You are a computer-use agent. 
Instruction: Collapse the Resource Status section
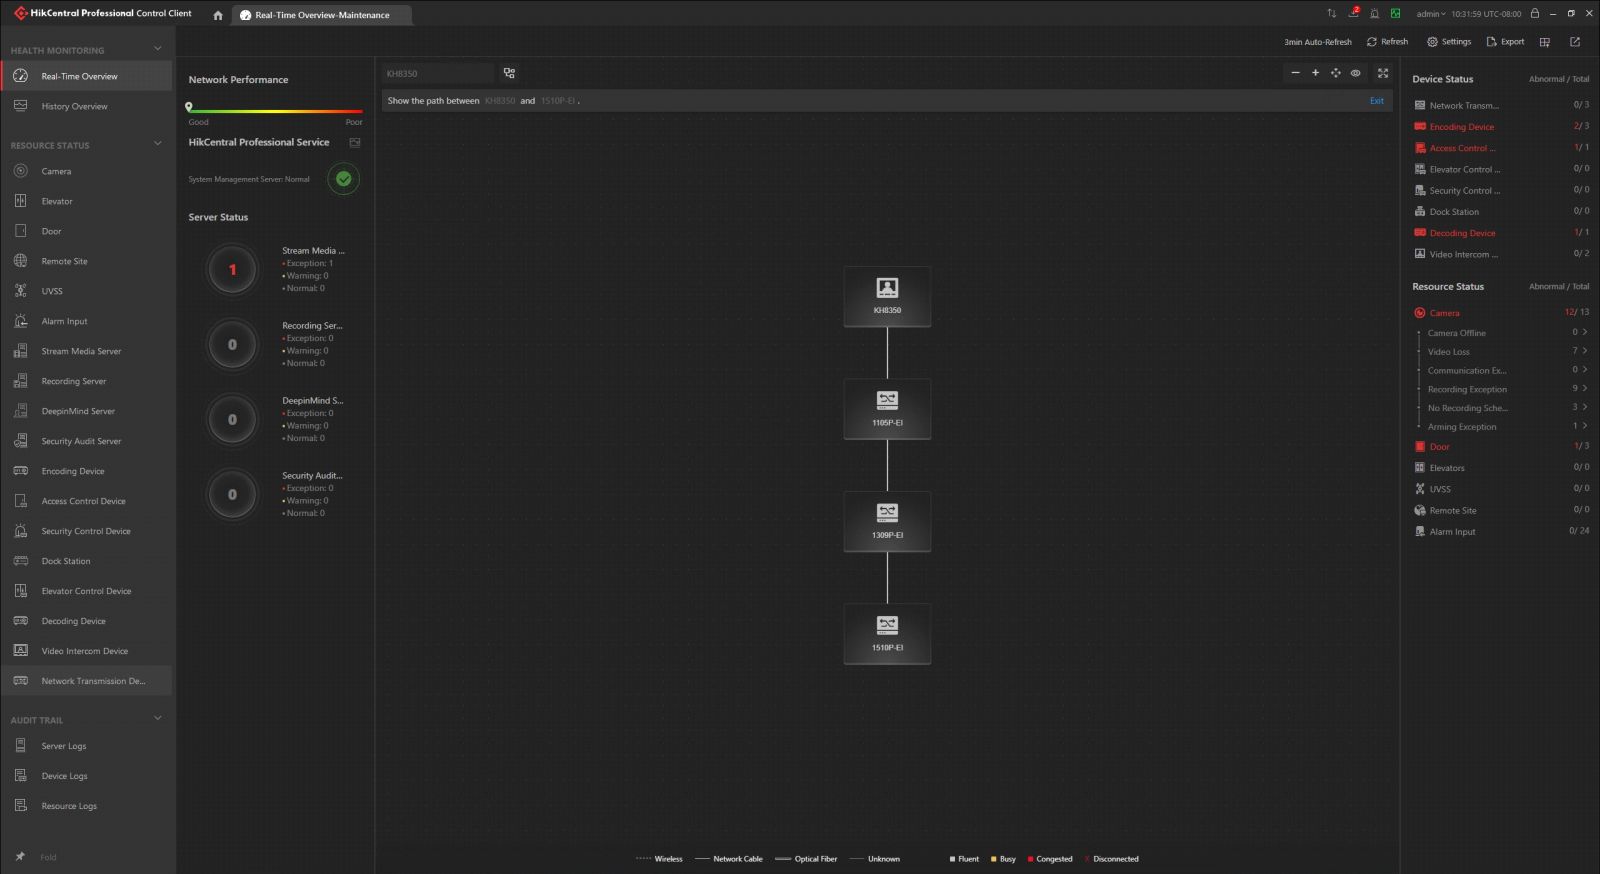[x=157, y=144]
